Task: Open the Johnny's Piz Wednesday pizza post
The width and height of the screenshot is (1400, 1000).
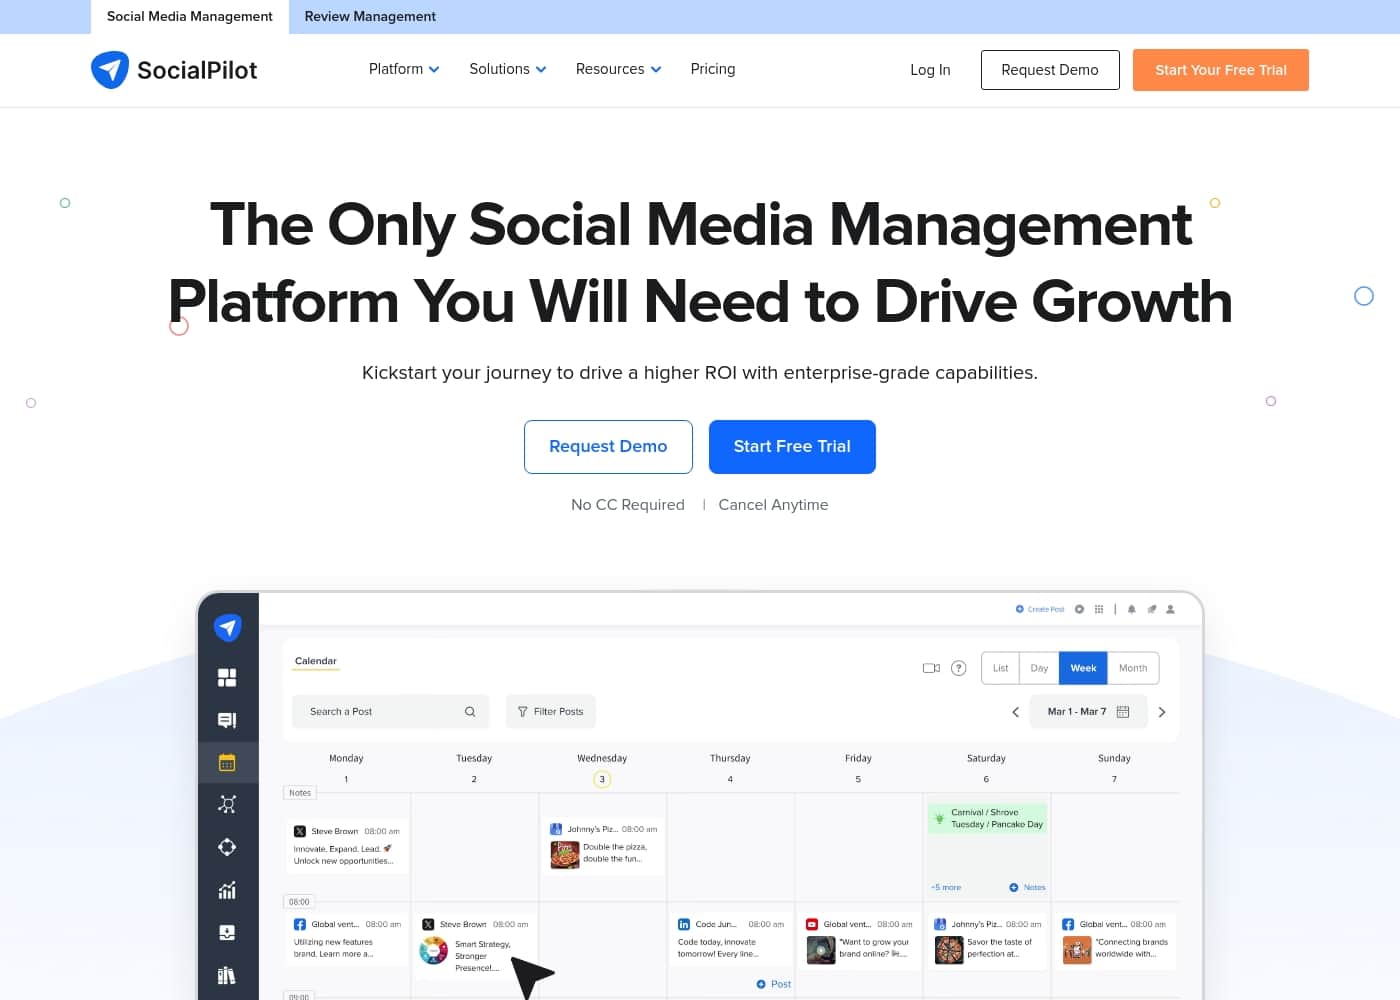Action: point(603,847)
